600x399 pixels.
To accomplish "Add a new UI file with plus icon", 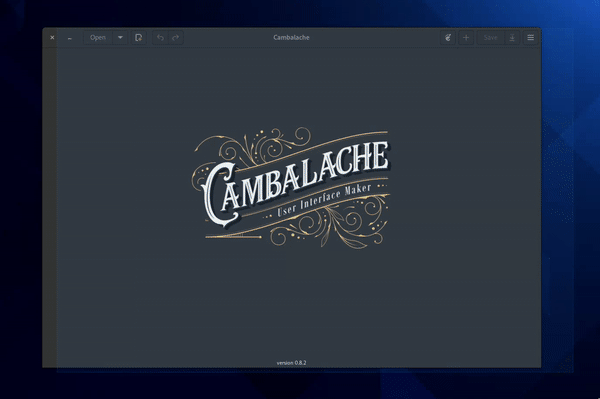I will 466,37.
